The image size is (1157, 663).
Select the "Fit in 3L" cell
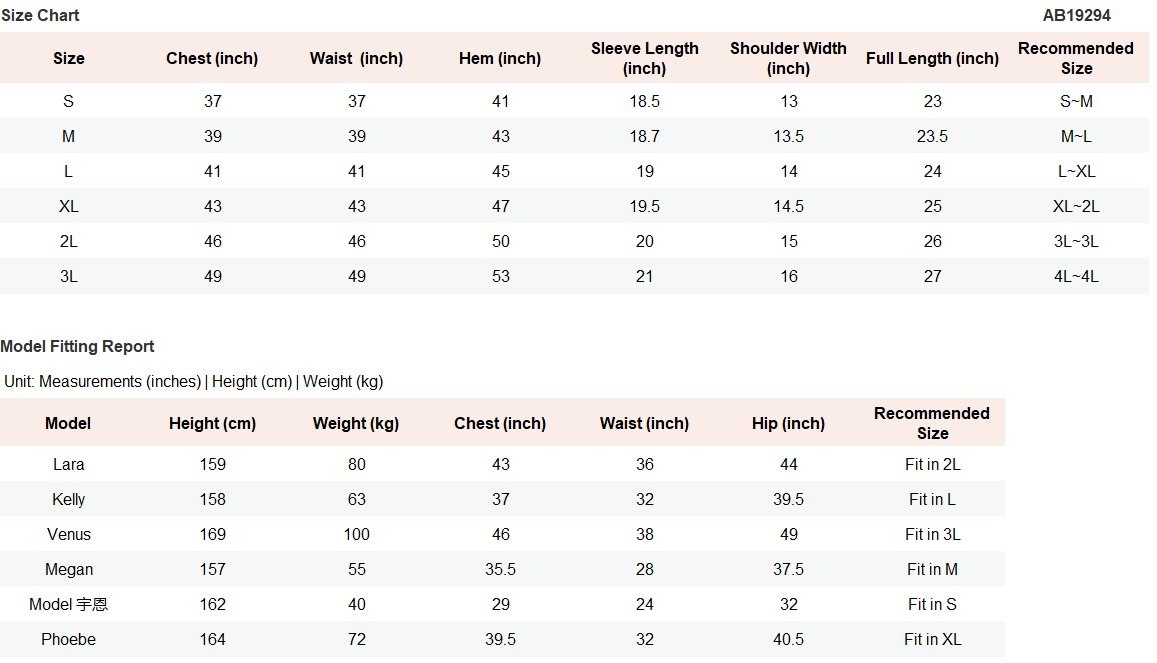[932, 534]
